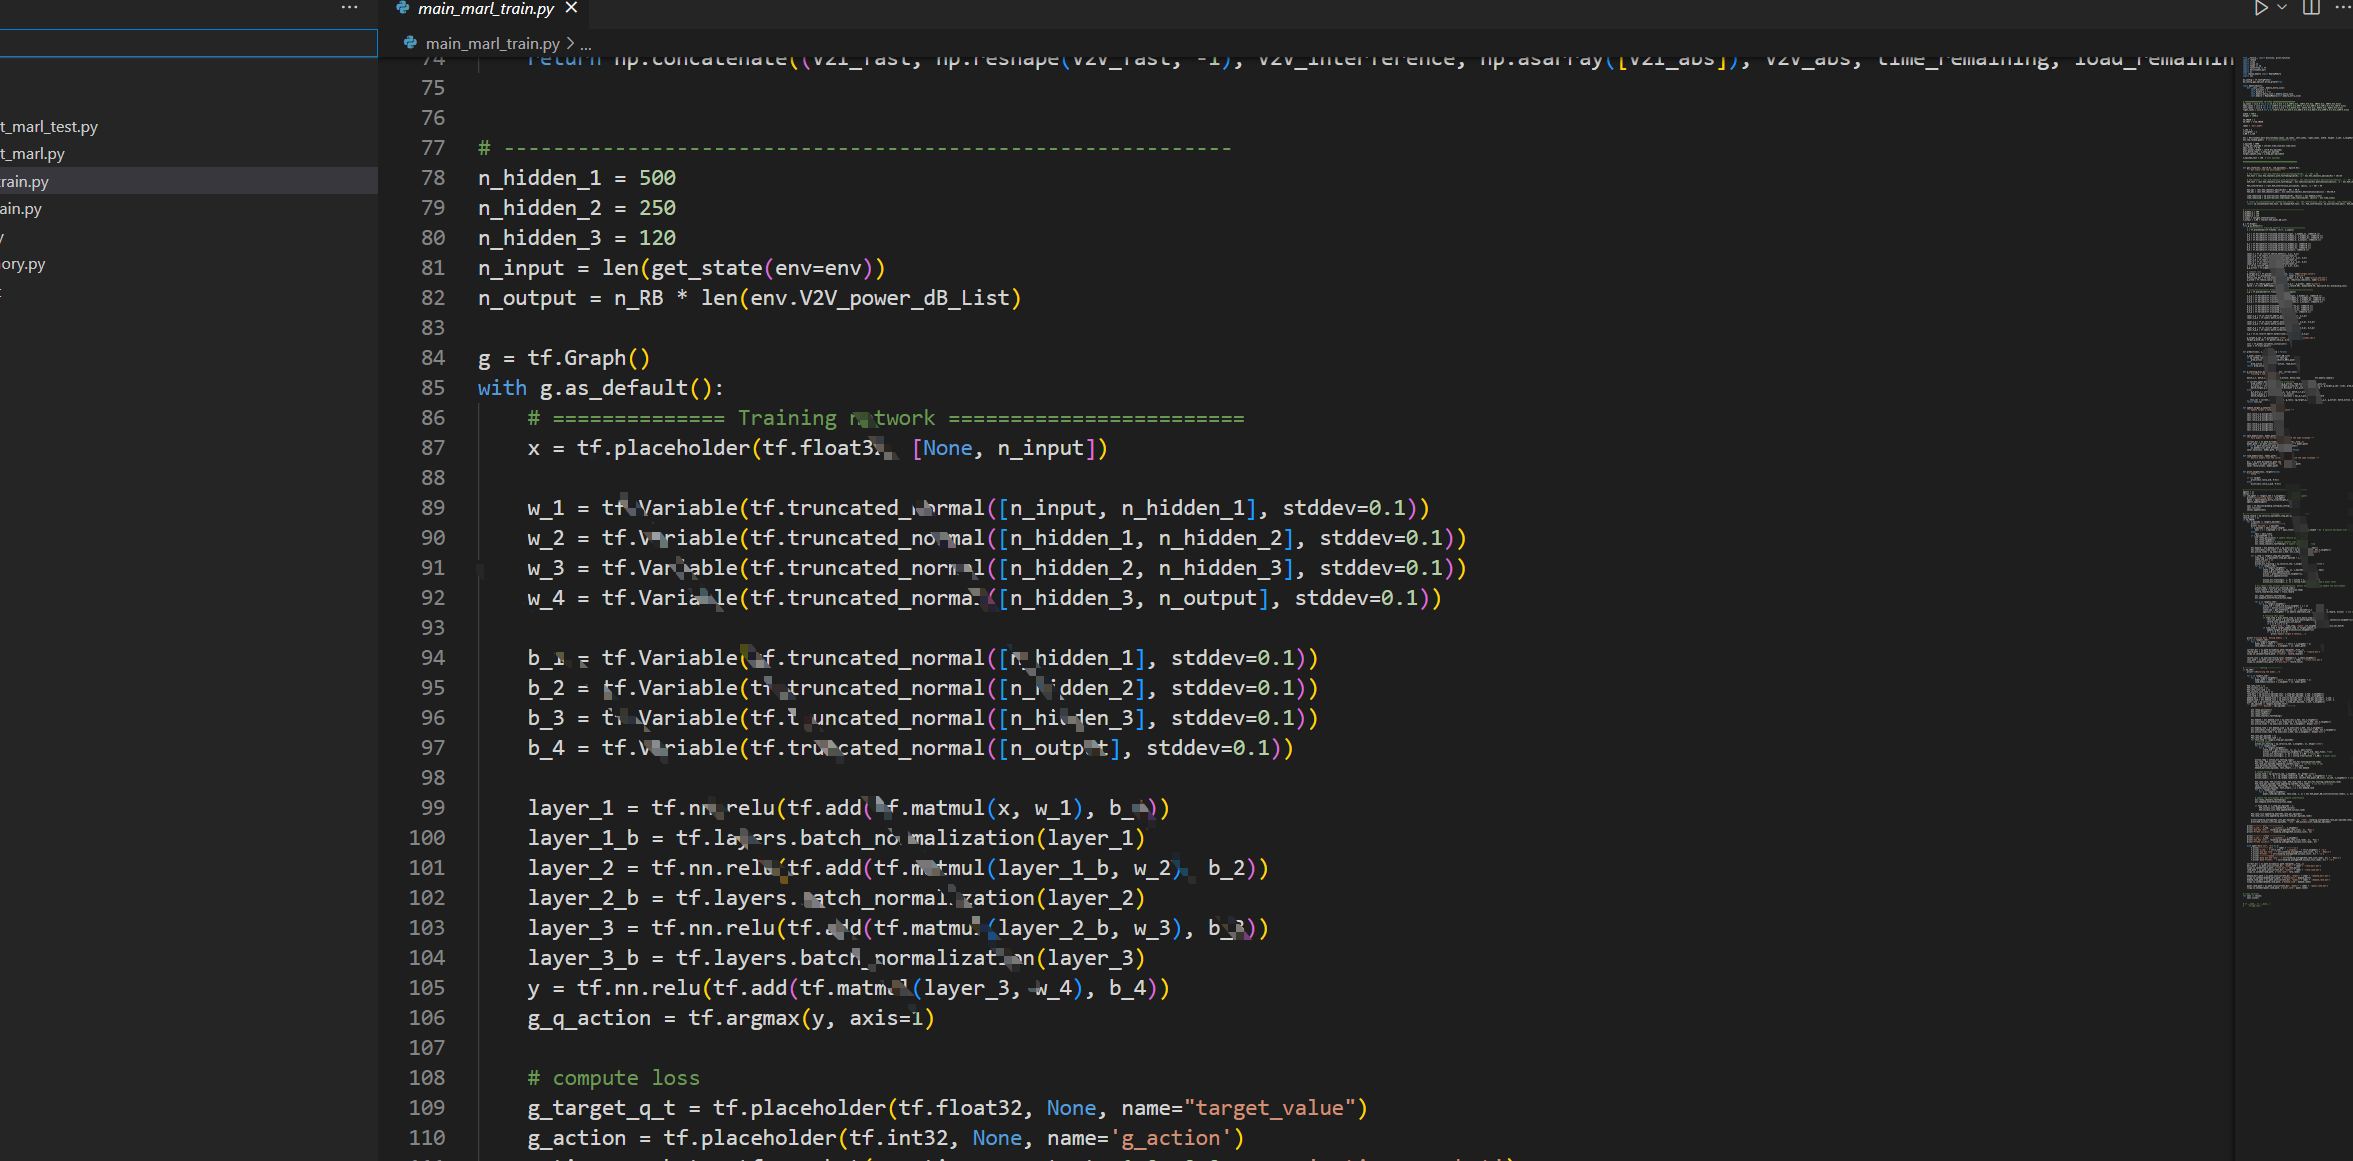Click 'n_output' at the start of line 82

point(527,298)
